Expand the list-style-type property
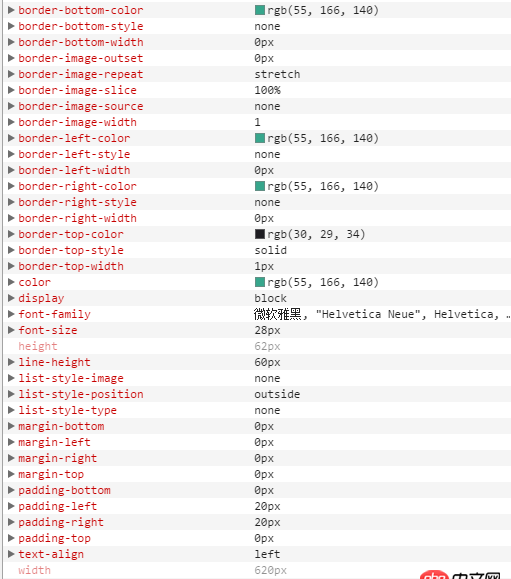Viewport: 511px width, 579px height. (11, 410)
